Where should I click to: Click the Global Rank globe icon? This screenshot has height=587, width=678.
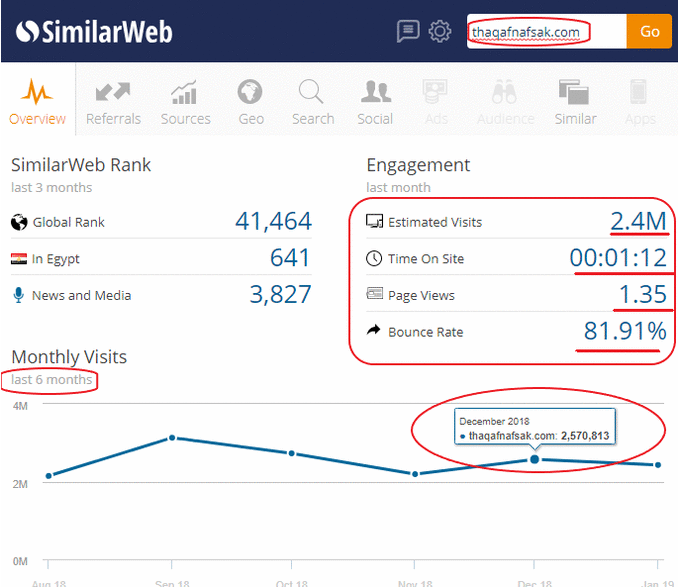point(19,222)
